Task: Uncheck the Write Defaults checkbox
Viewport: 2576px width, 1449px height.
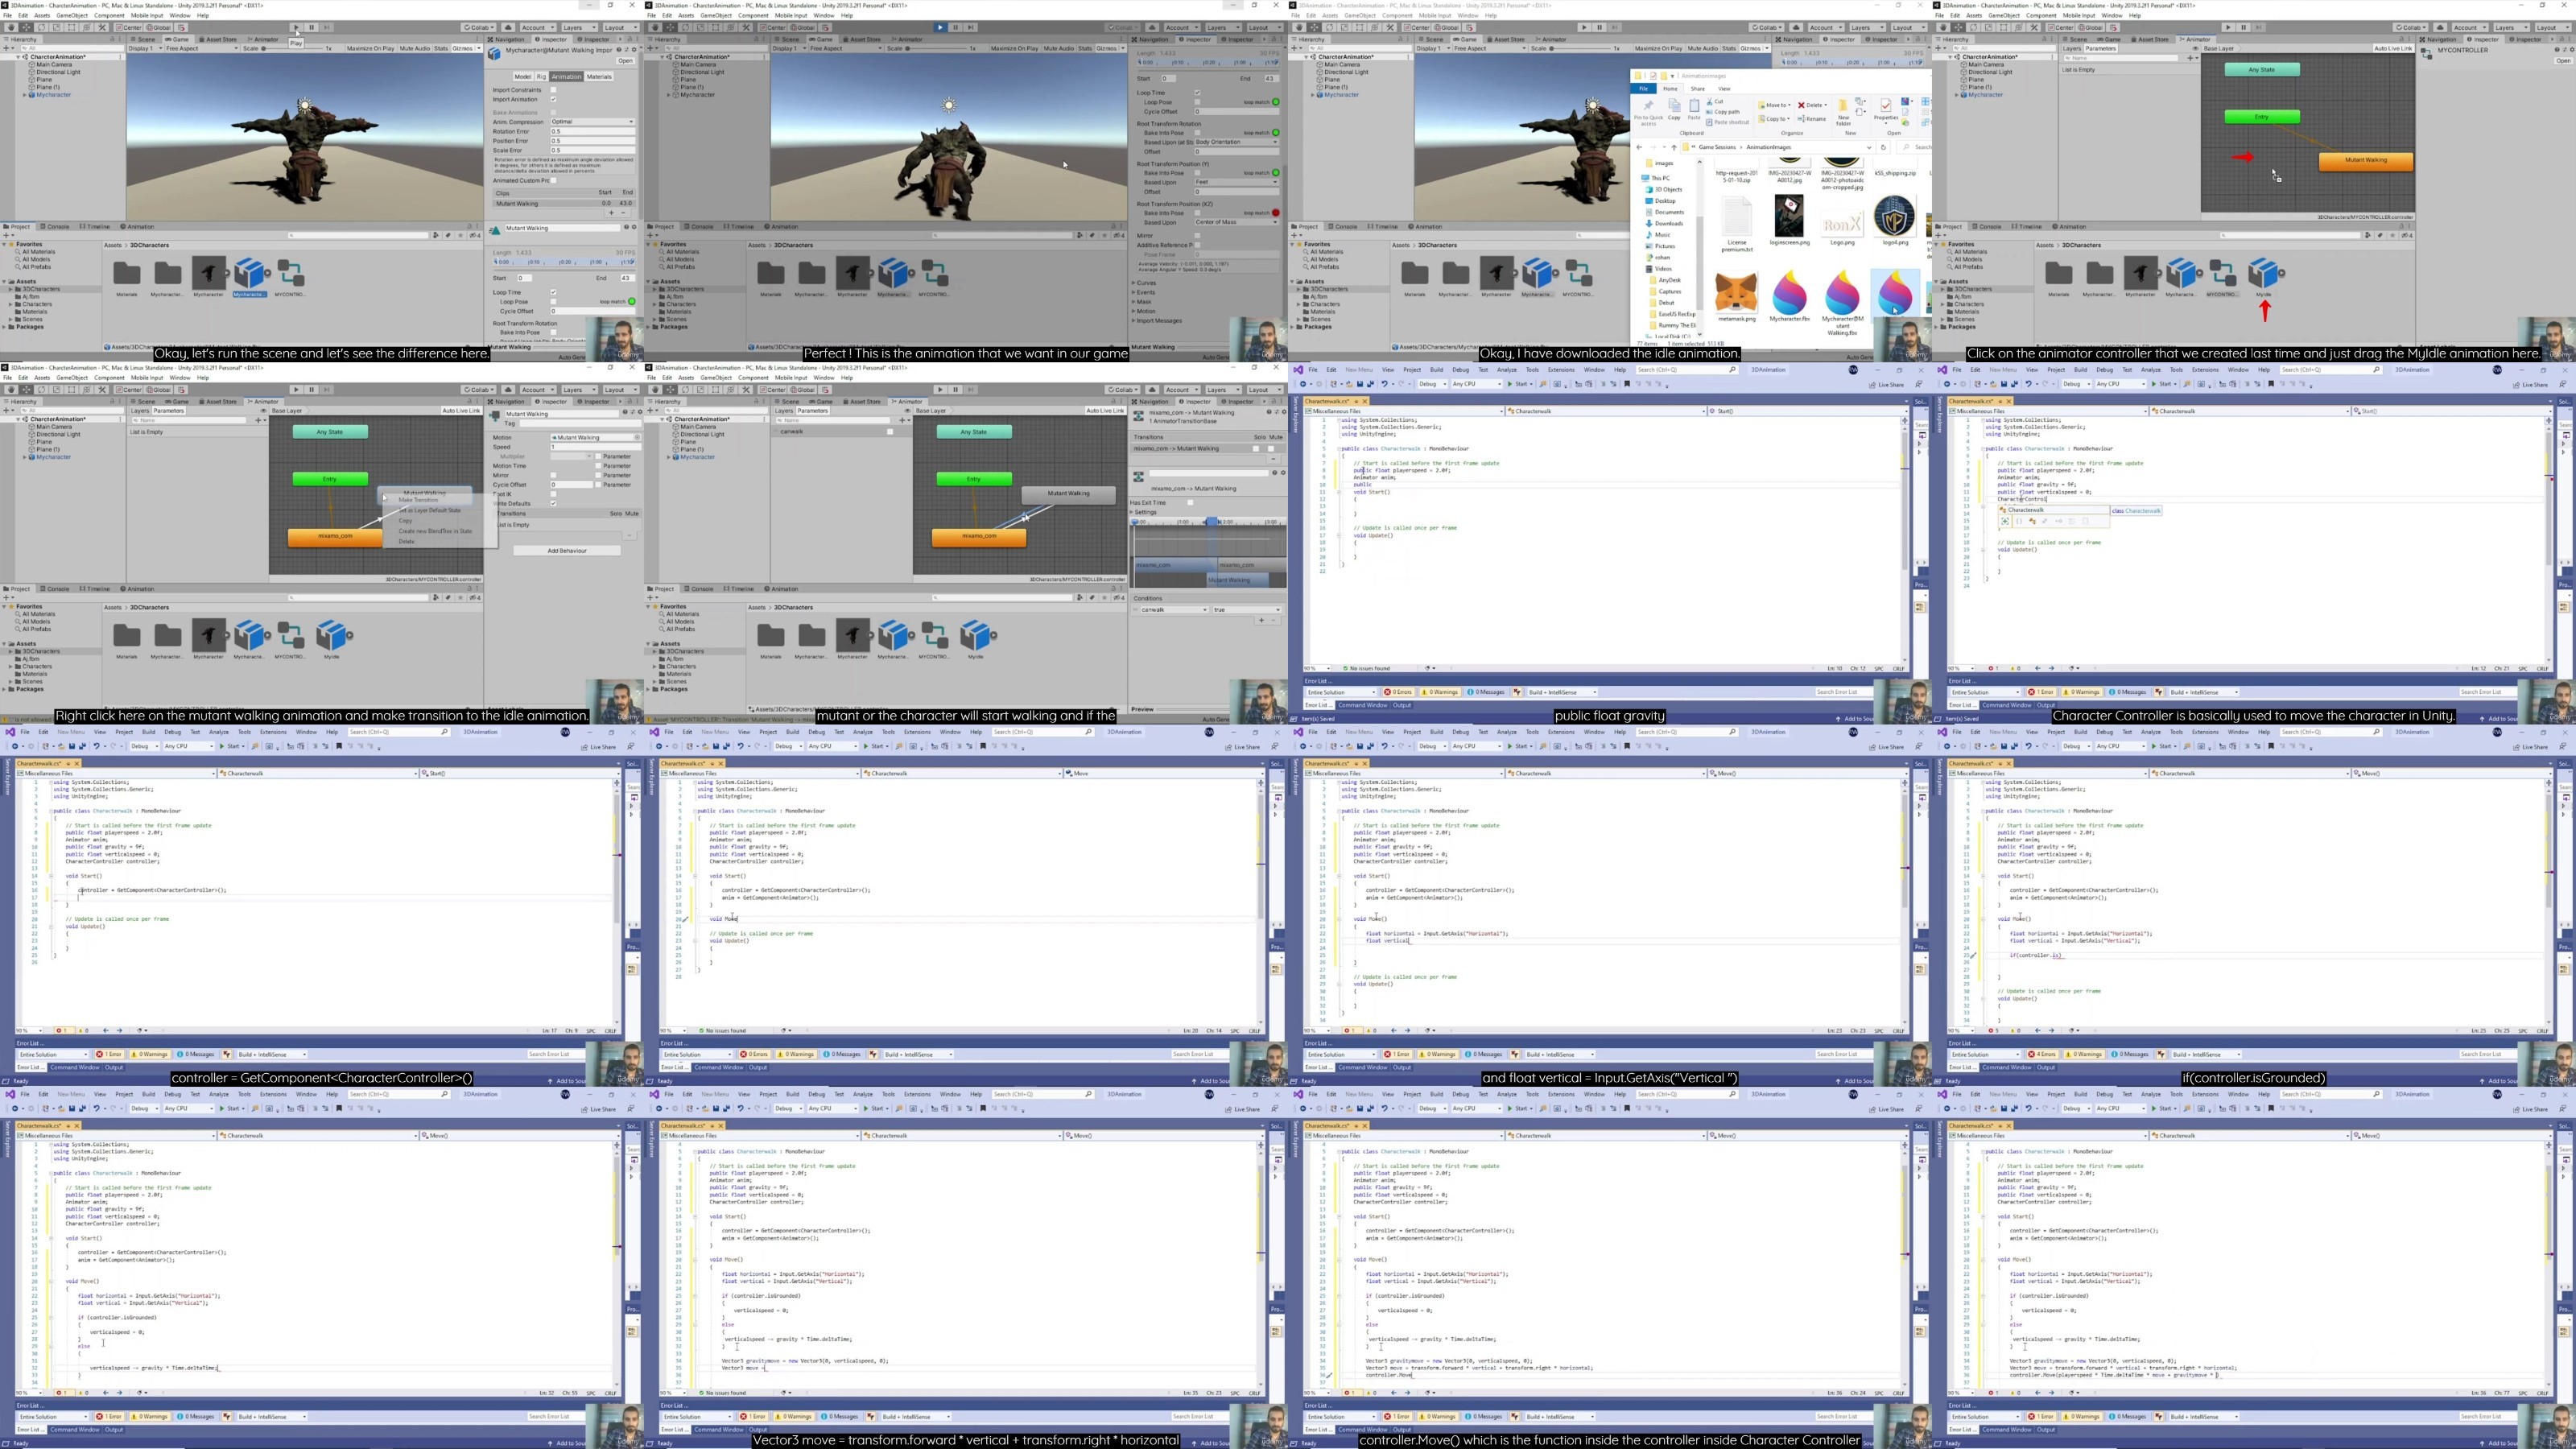Action: (x=553, y=503)
